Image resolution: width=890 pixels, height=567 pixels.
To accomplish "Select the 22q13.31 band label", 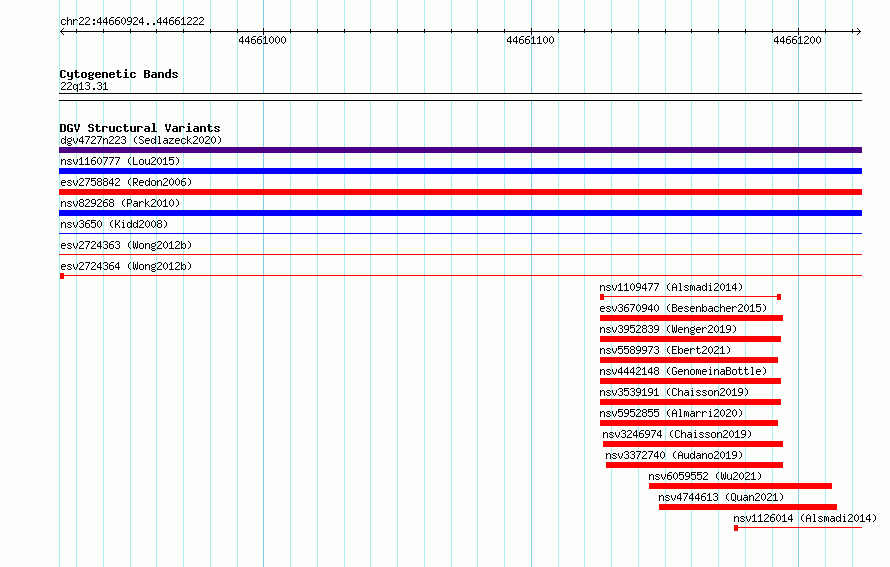I will (x=84, y=86).
